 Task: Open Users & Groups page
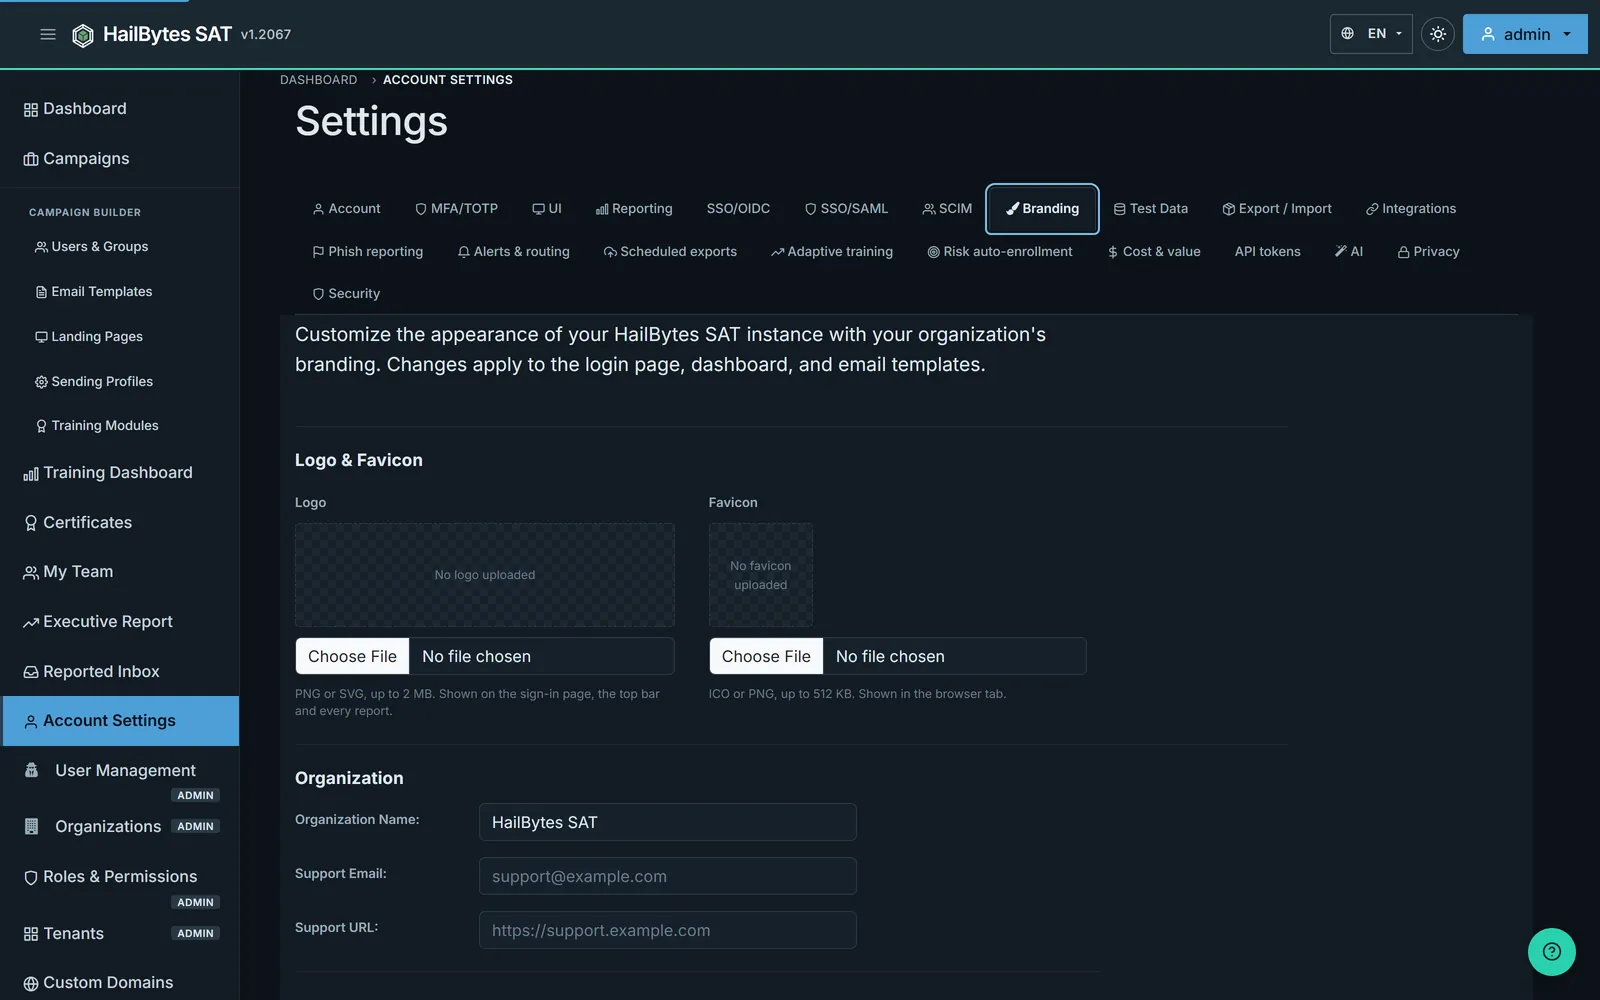click(x=120, y=247)
